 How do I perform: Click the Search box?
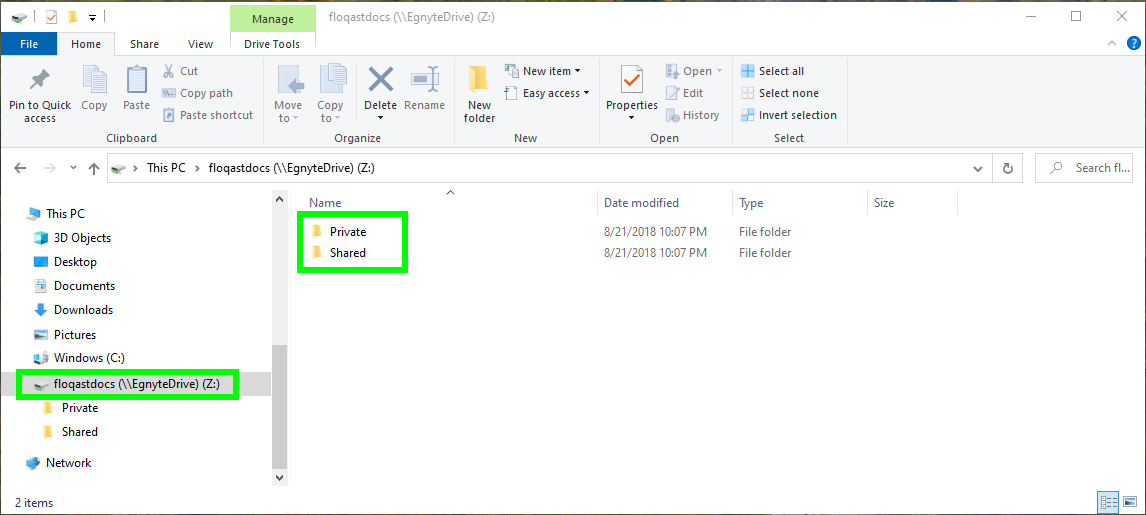pyautogui.click(x=1084, y=168)
